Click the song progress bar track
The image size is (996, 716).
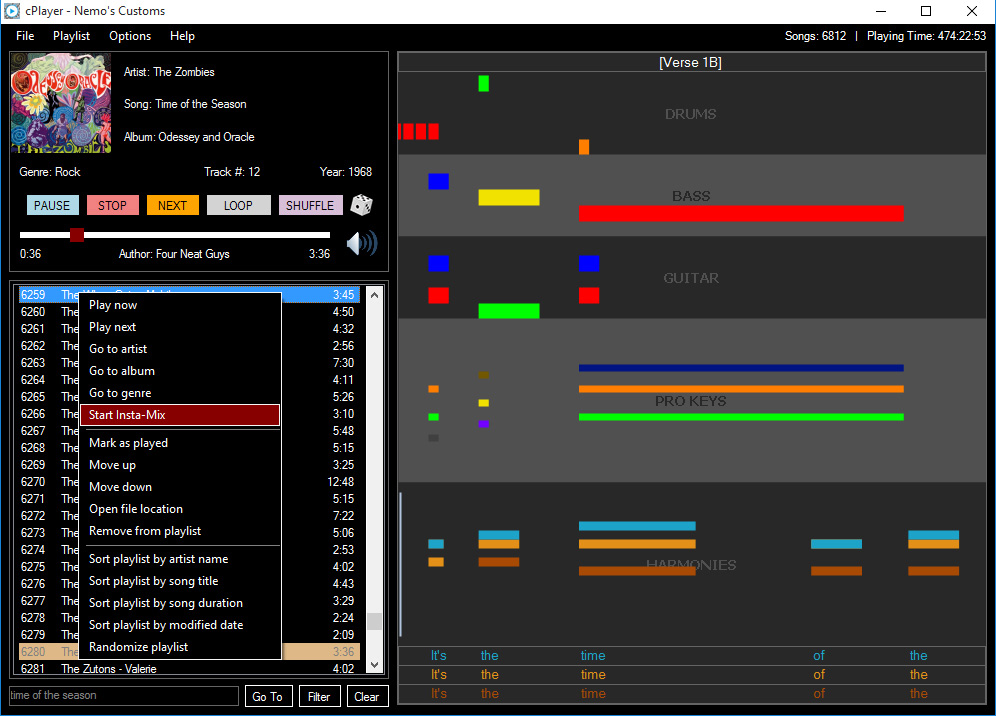[175, 235]
